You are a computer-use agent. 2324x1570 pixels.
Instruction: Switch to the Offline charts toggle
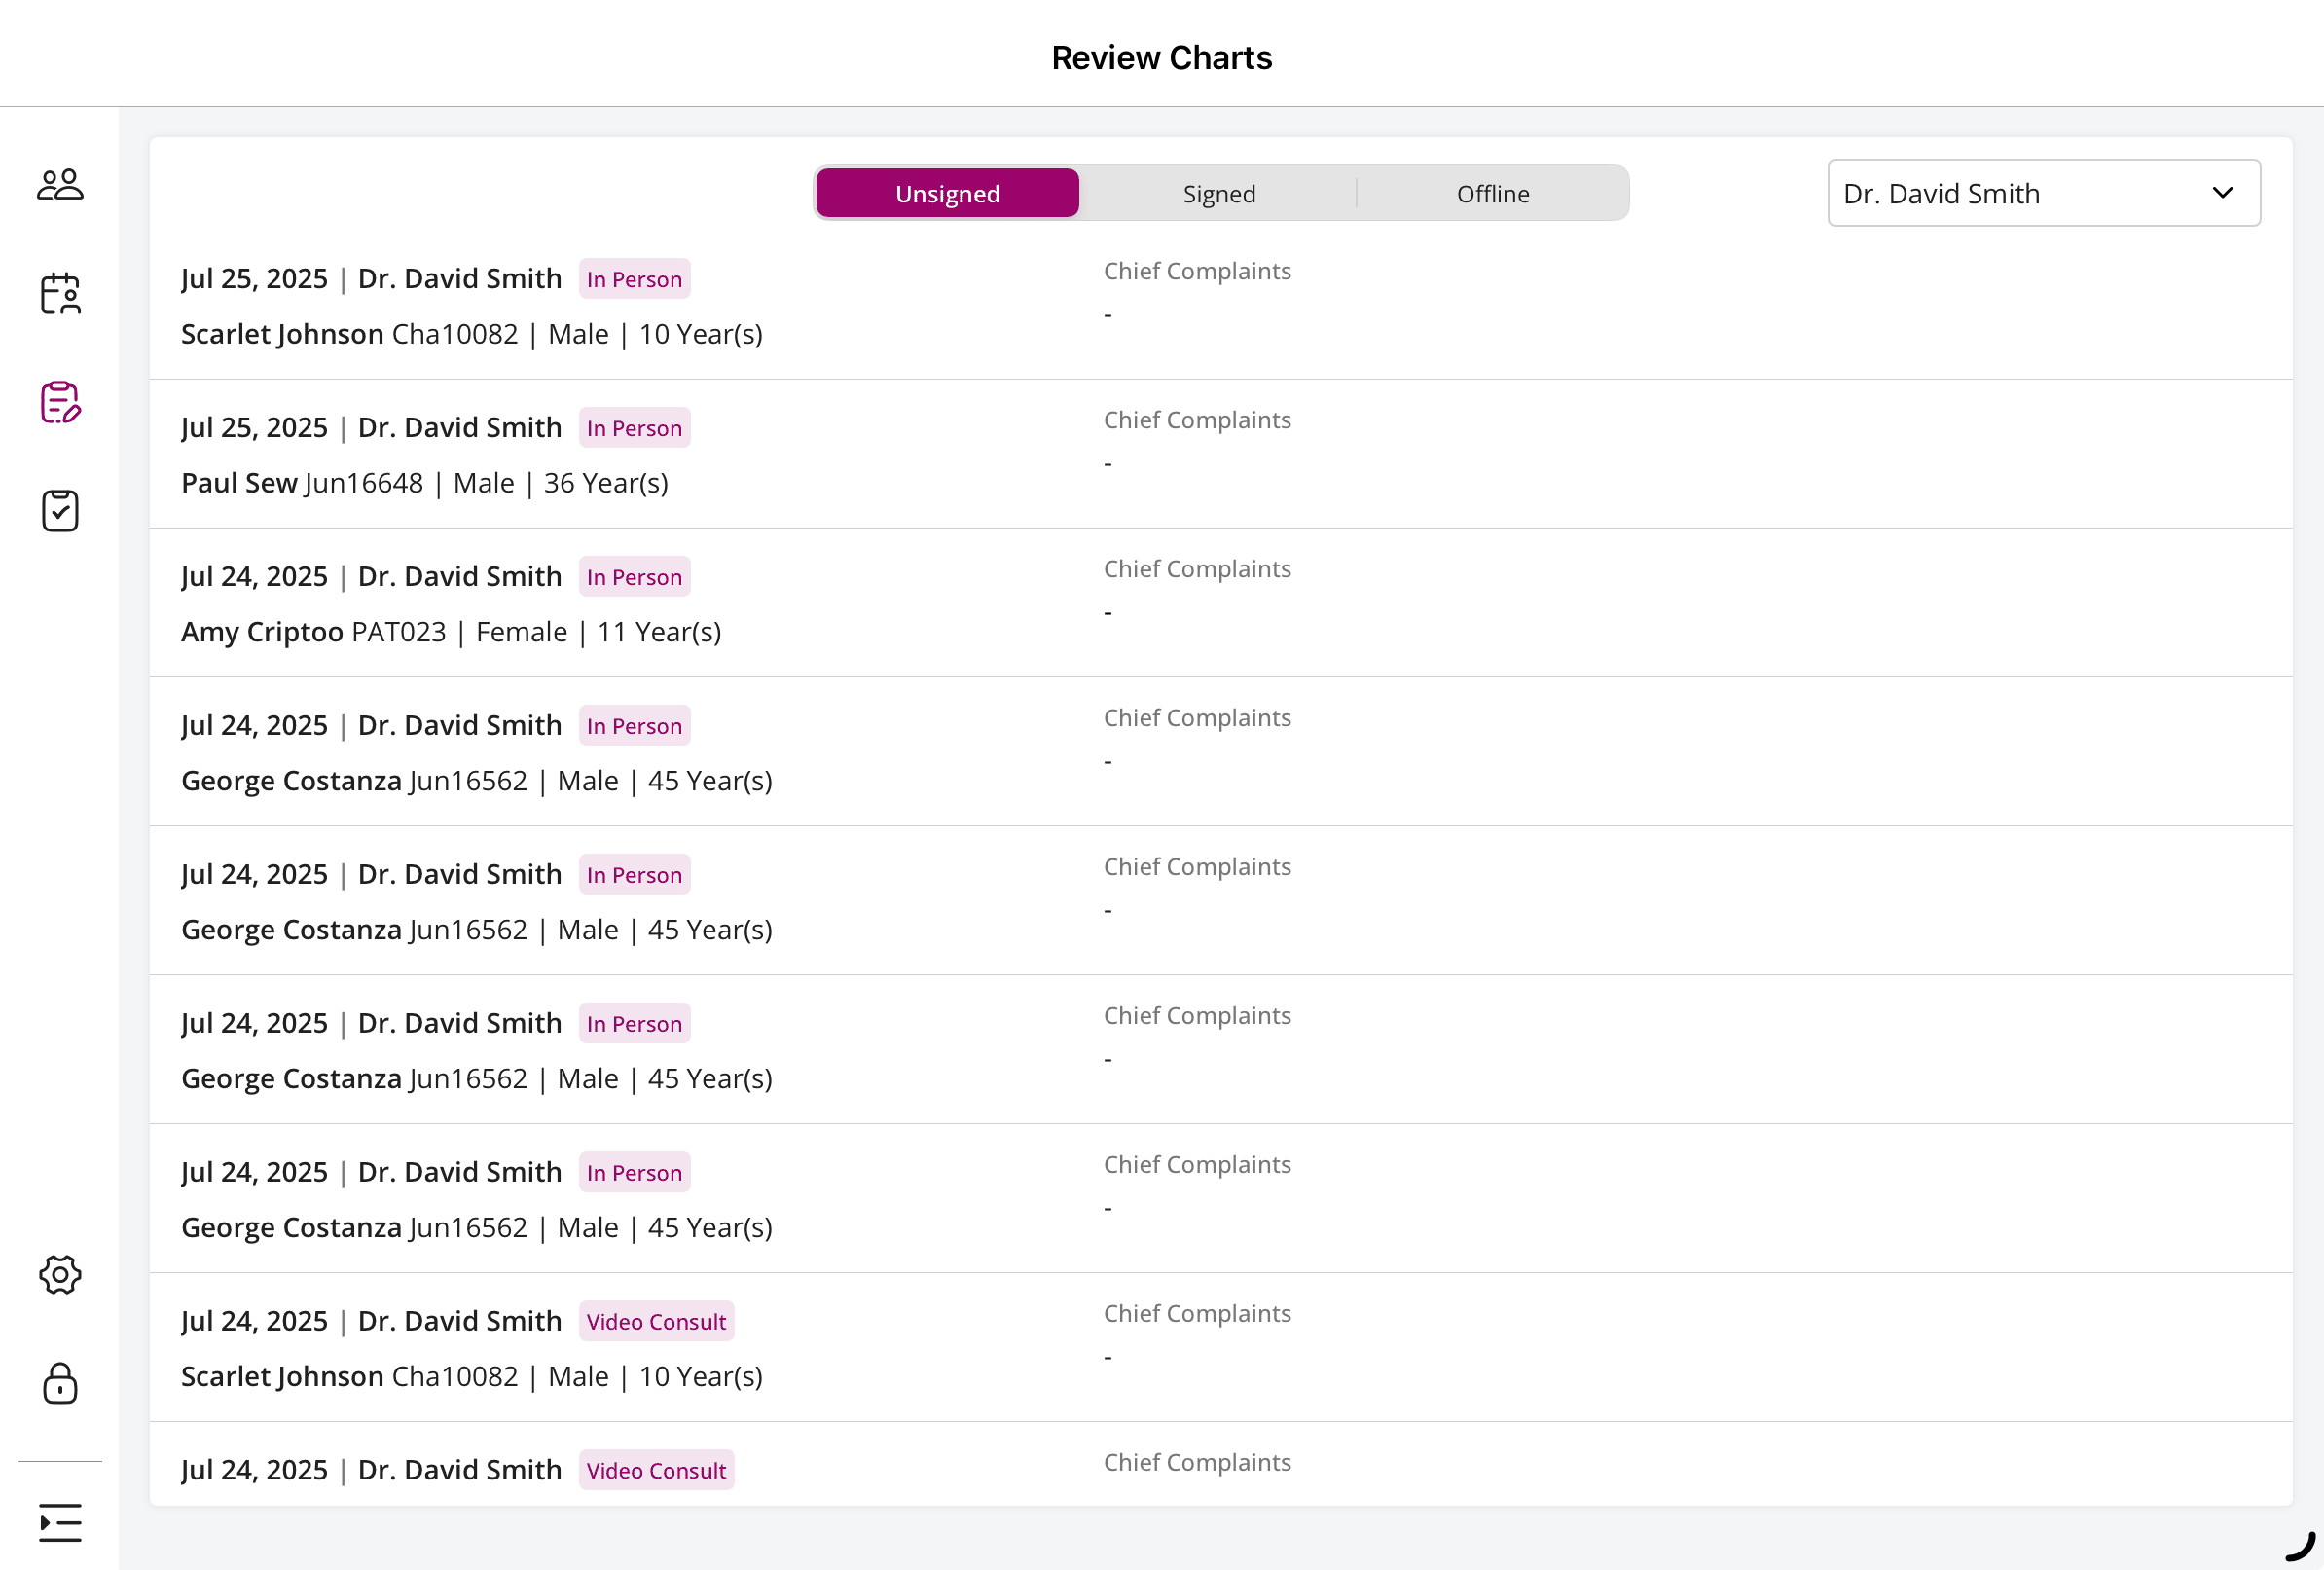(x=1492, y=193)
